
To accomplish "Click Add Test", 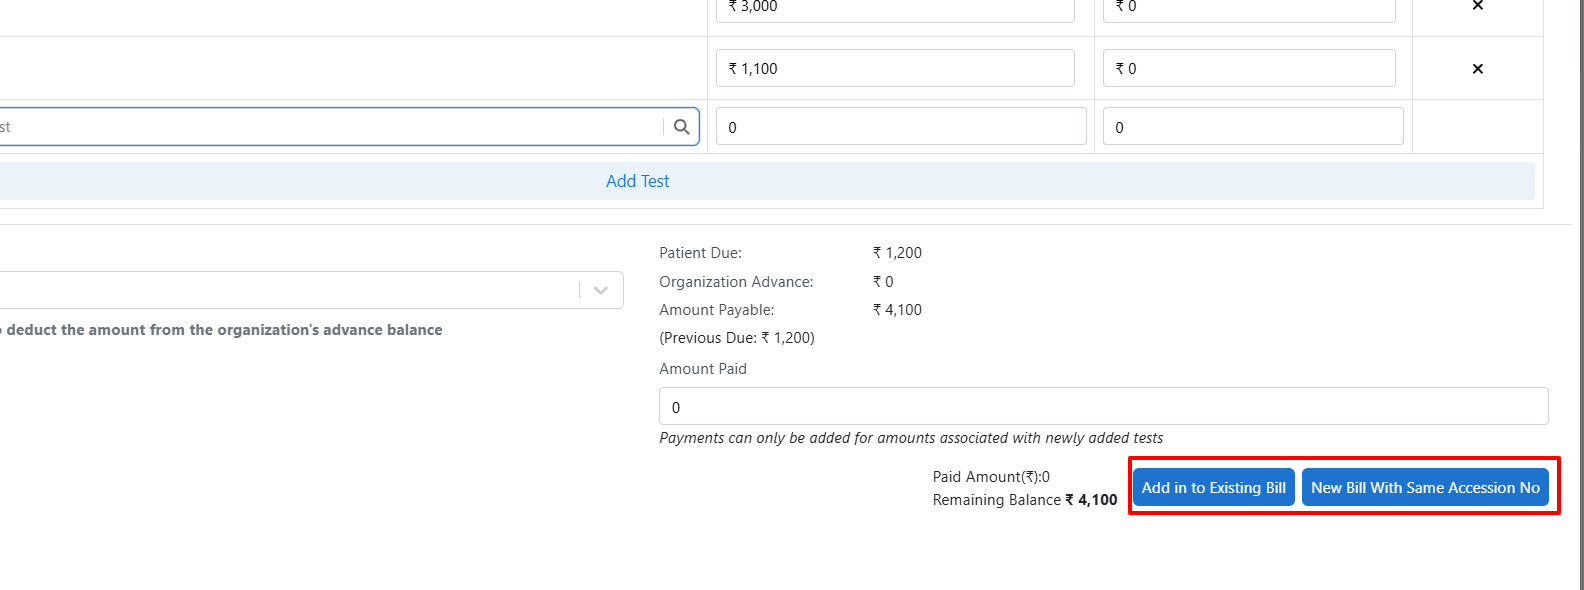I will pyautogui.click(x=637, y=181).
